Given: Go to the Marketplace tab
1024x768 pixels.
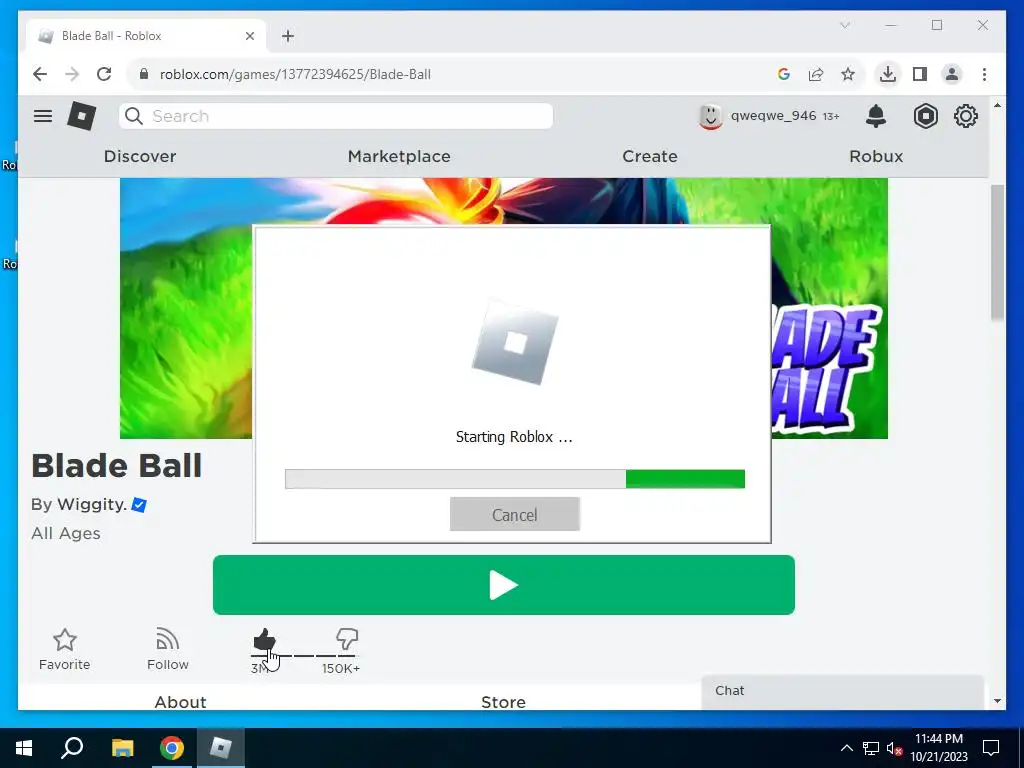Looking at the screenshot, I should (399, 156).
